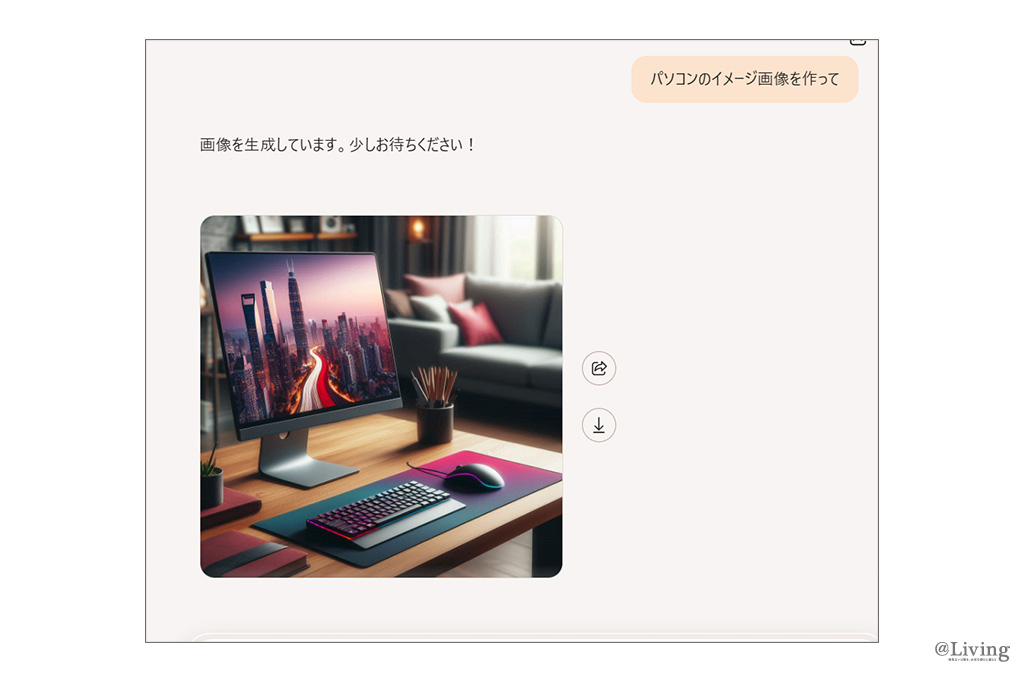Click the pencil holder cup on the desk
Viewport: 1024px width, 682px height.
coord(434,420)
